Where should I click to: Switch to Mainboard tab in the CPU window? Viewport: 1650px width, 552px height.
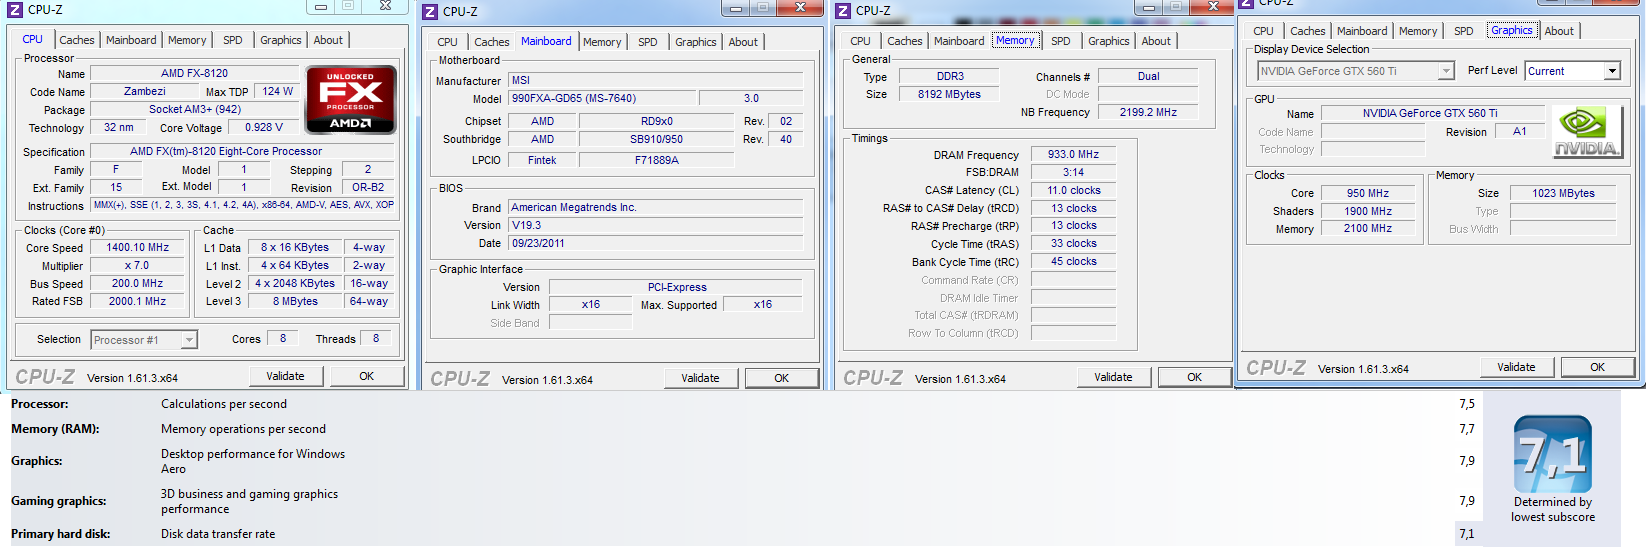131,40
